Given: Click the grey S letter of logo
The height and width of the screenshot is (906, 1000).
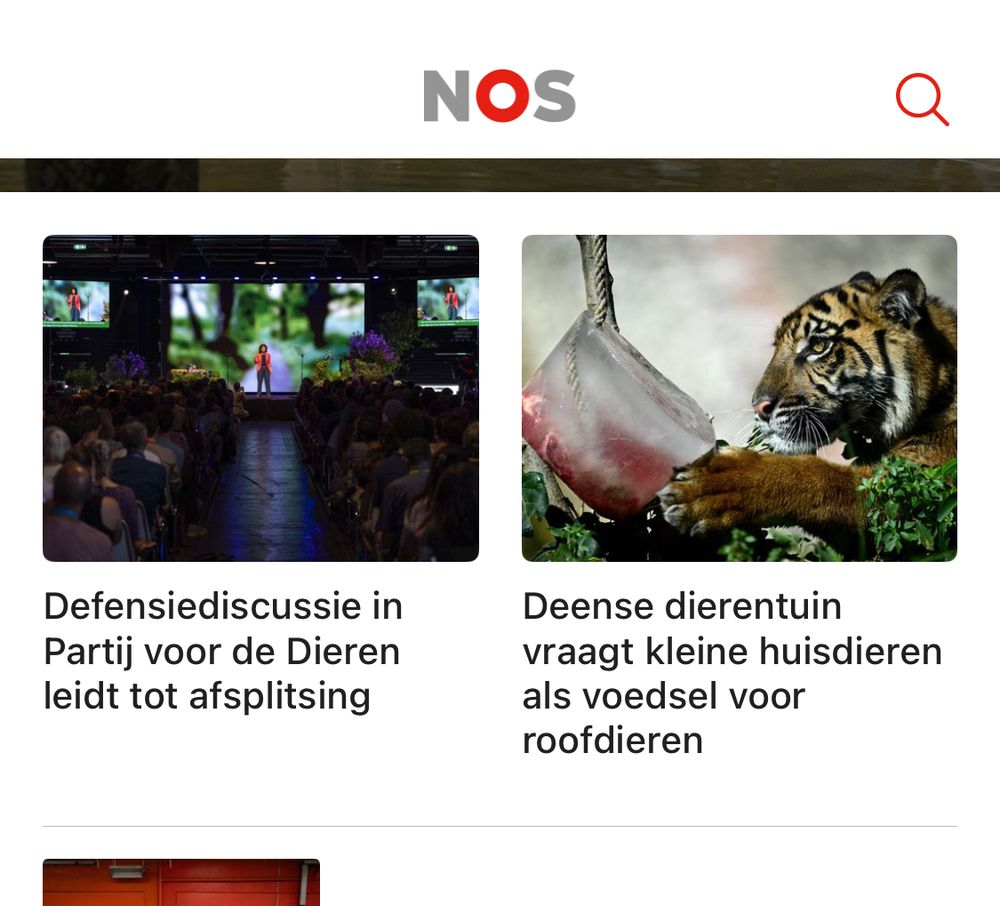Looking at the screenshot, I should coord(554,96).
